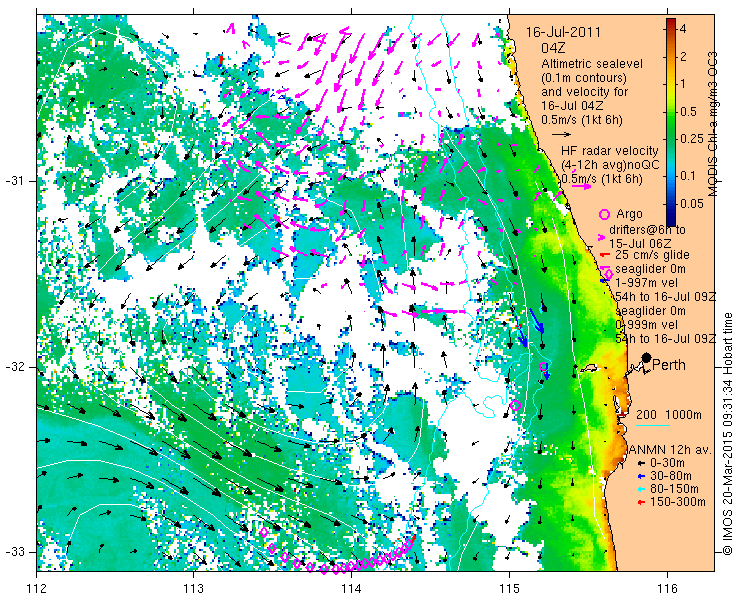
Task: Click the longitude axis label 115
Action: pos(509,588)
